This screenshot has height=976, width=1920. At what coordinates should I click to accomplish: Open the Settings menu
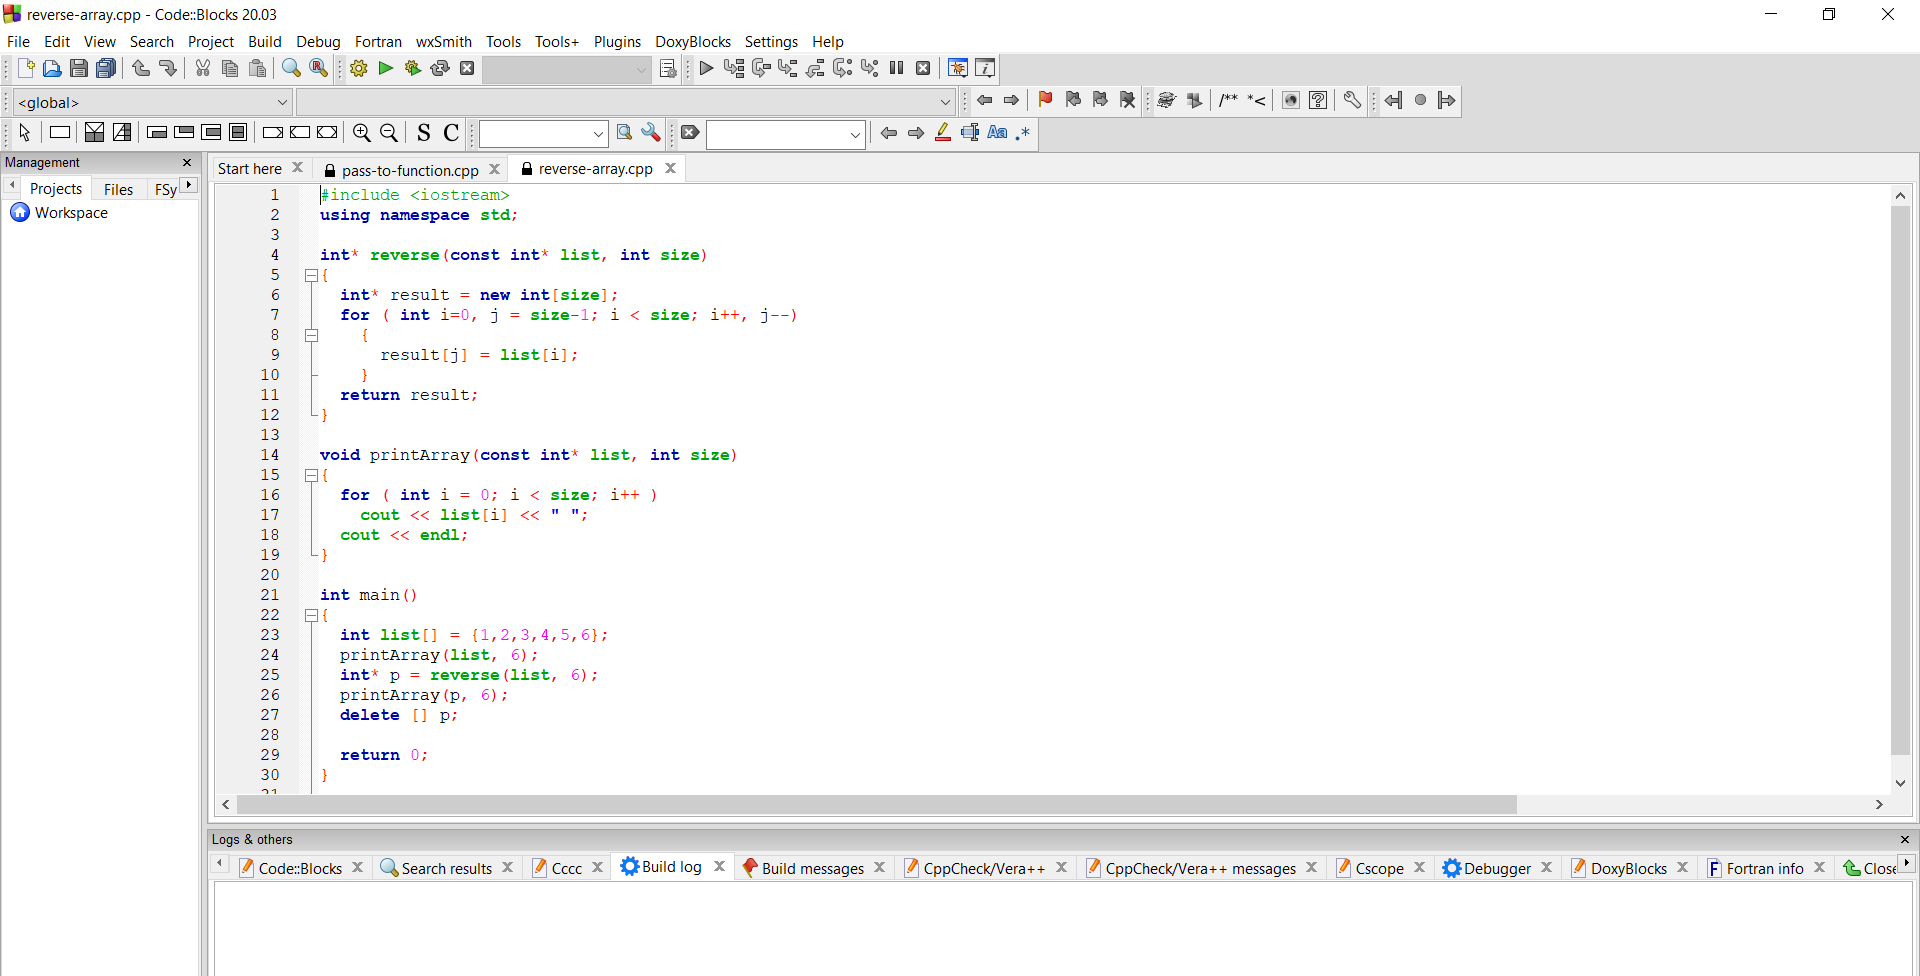[771, 42]
